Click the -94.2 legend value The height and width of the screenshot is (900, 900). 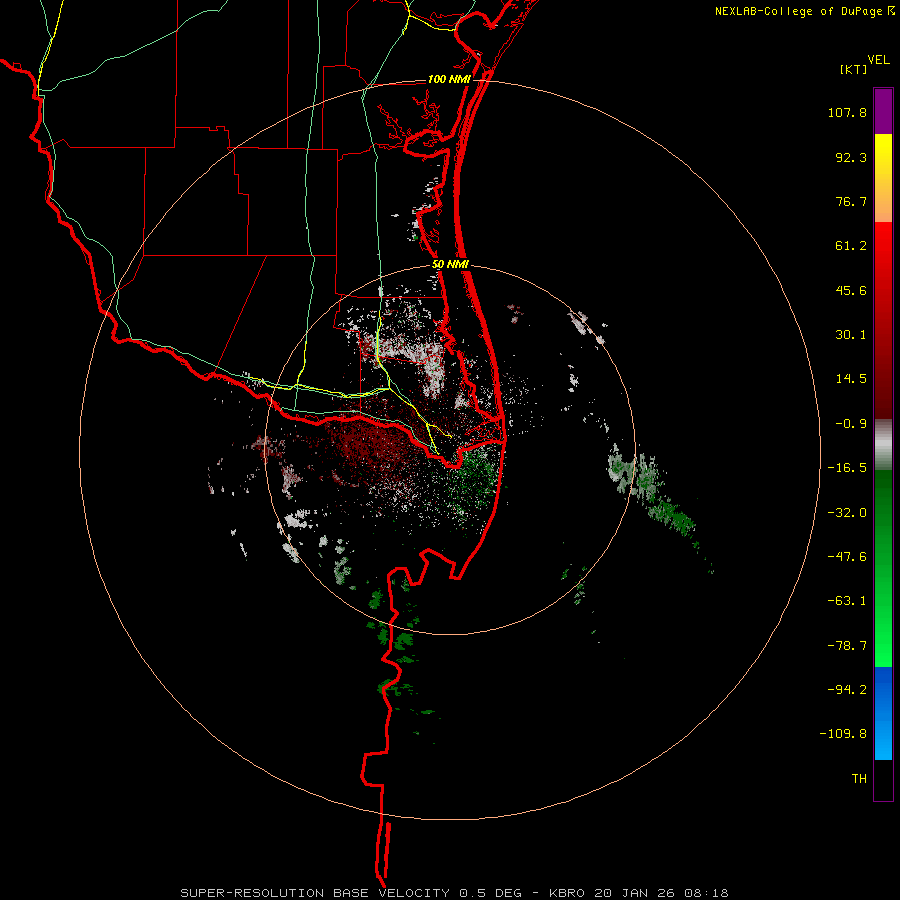(x=847, y=690)
